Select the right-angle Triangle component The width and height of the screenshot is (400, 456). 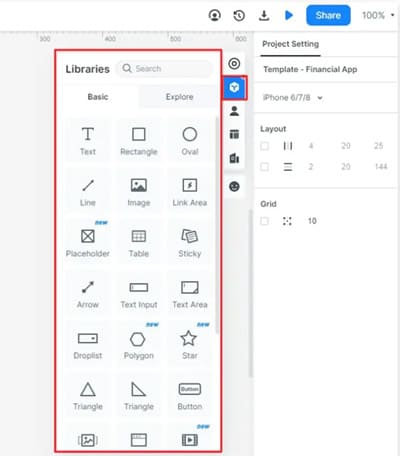(x=139, y=396)
